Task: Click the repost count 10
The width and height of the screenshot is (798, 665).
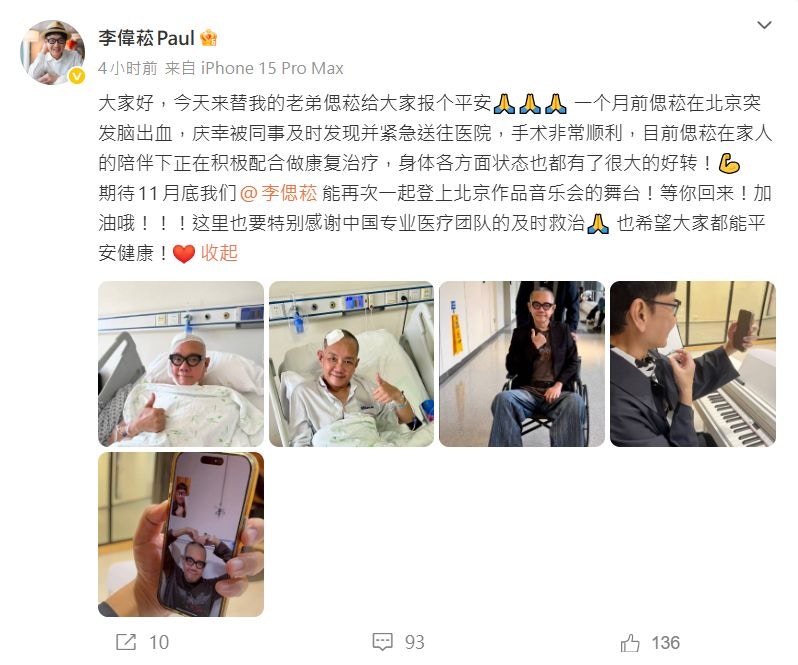Action: tap(159, 643)
